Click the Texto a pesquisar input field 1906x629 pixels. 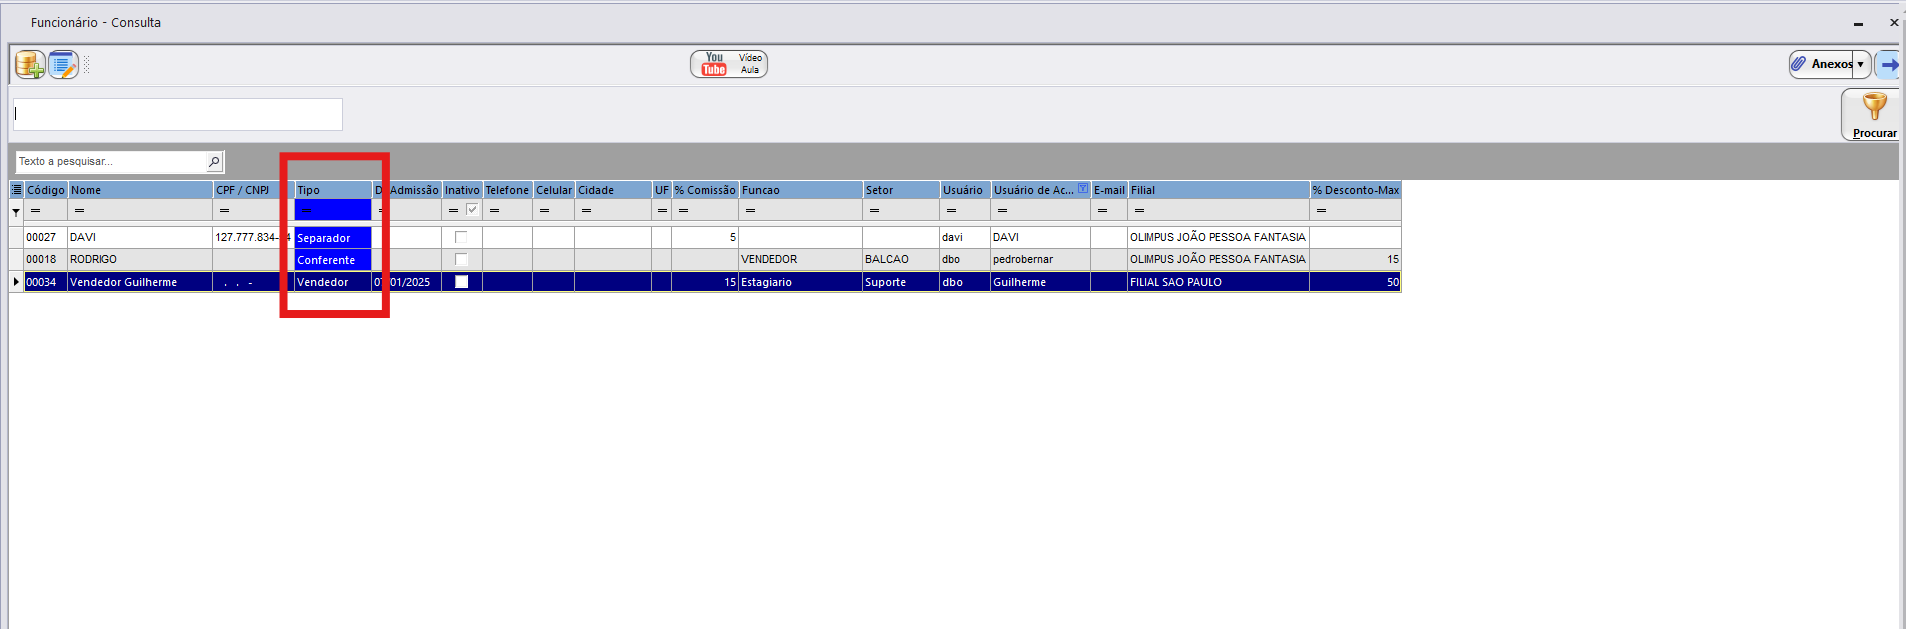point(110,162)
